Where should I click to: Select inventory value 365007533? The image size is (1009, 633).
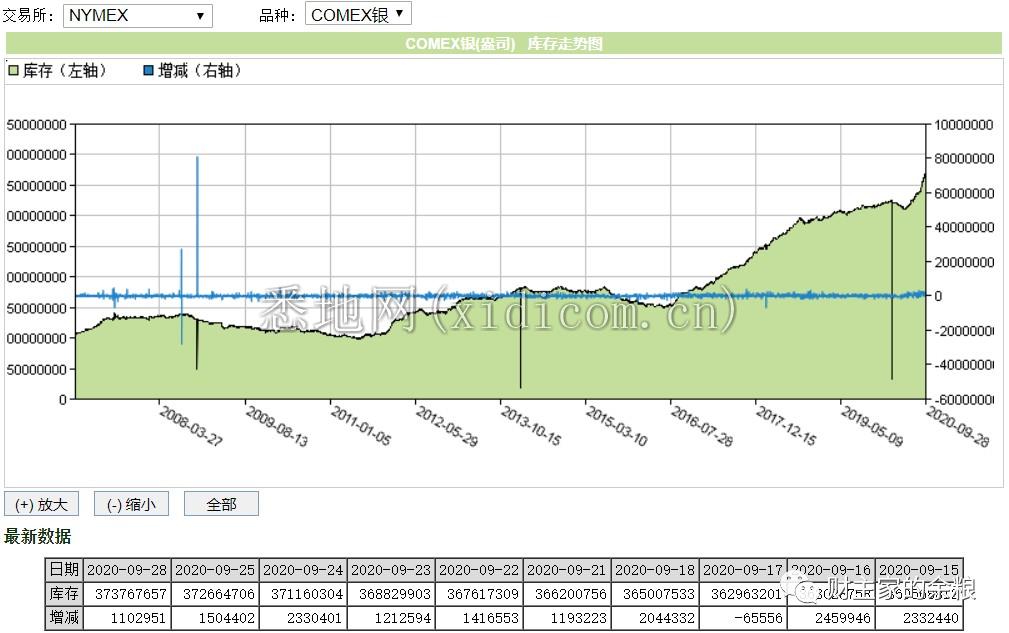tap(659, 594)
